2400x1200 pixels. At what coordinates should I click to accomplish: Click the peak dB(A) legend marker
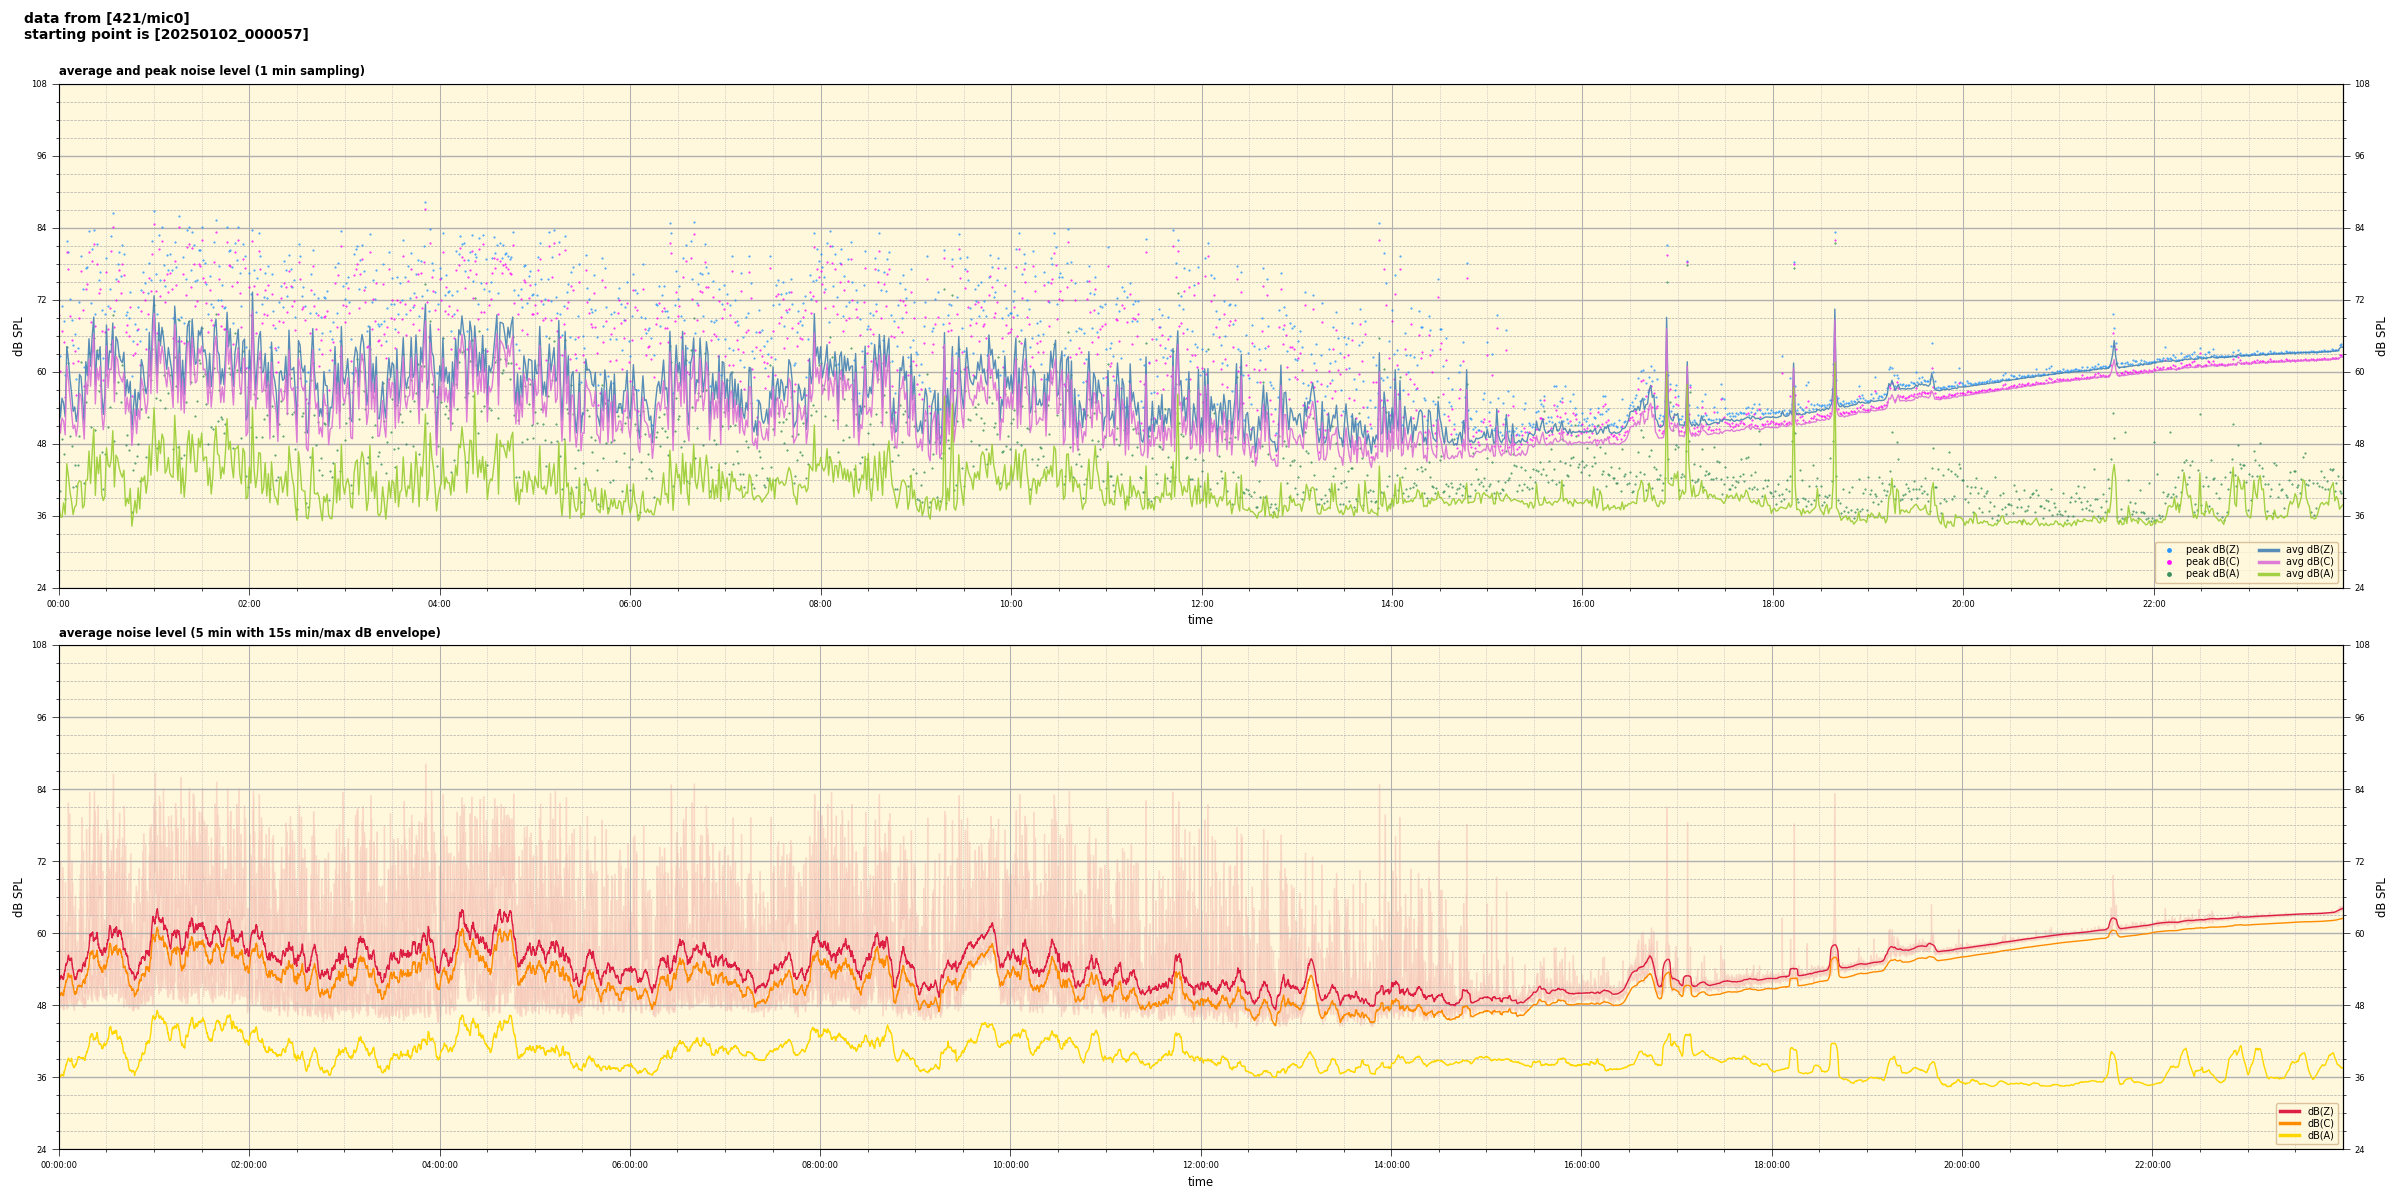2169,574
